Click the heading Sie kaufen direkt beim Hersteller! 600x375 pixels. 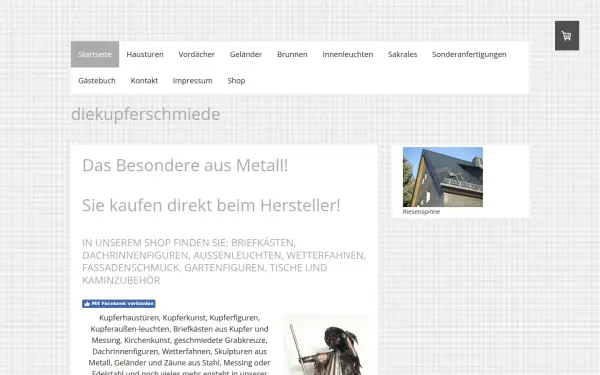(211, 205)
